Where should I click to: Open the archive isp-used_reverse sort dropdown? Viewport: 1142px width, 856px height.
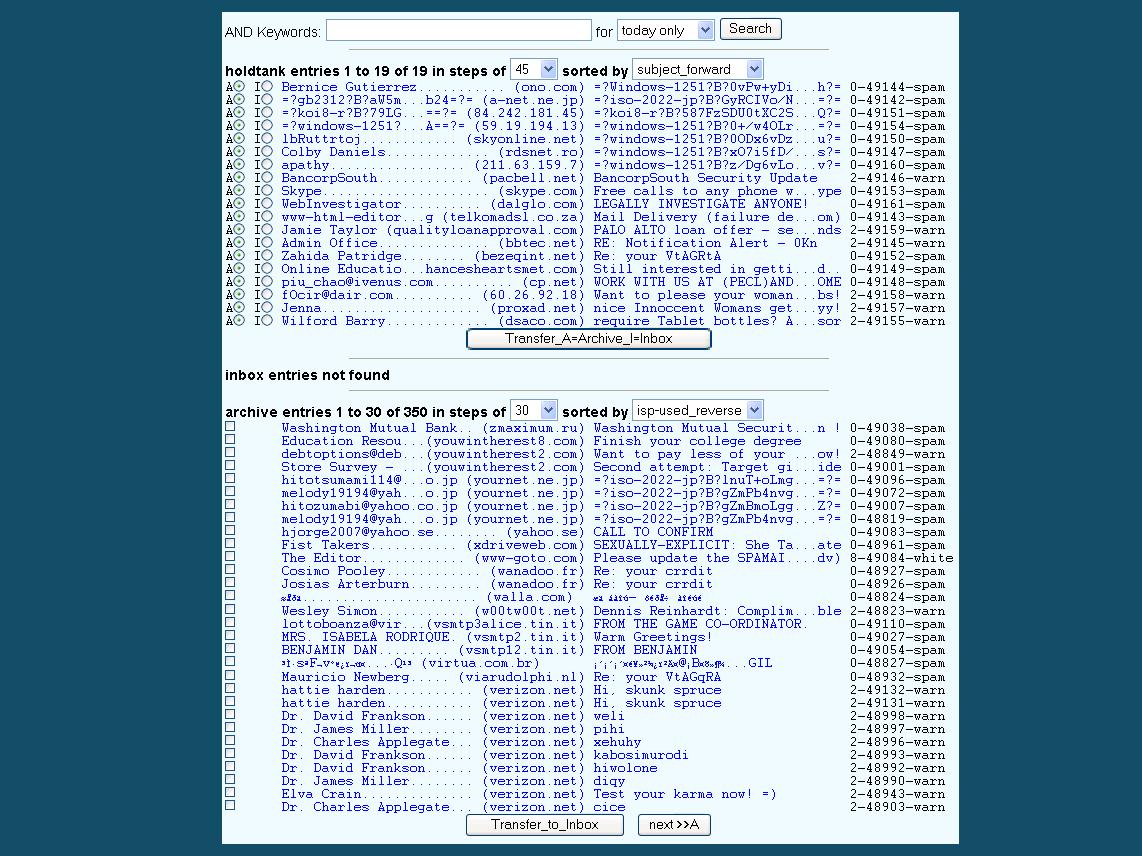pyautogui.click(x=697, y=410)
